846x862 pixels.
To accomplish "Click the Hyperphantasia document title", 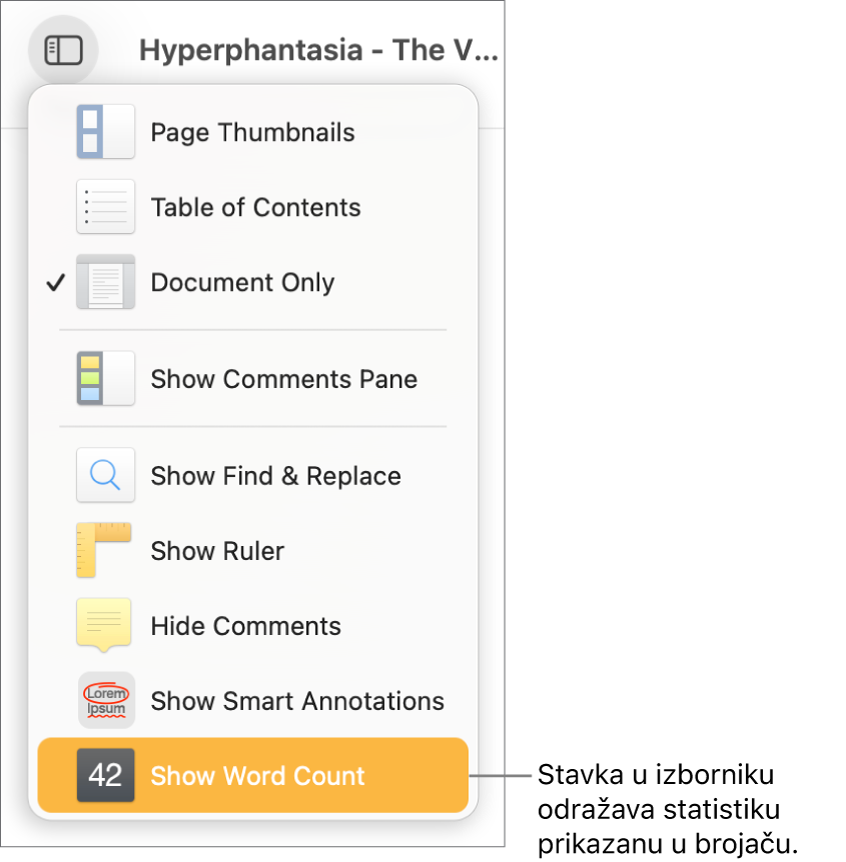I will [x=318, y=50].
